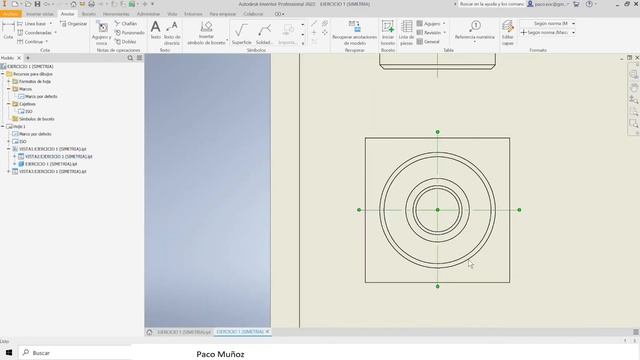Screen dimensions: 640x360
Task: Click the Windows Buscar search box
Action: click(x=75, y=353)
